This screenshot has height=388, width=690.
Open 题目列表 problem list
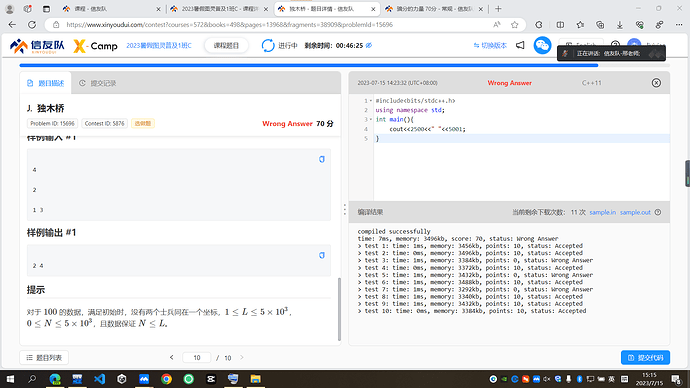tap(44, 358)
